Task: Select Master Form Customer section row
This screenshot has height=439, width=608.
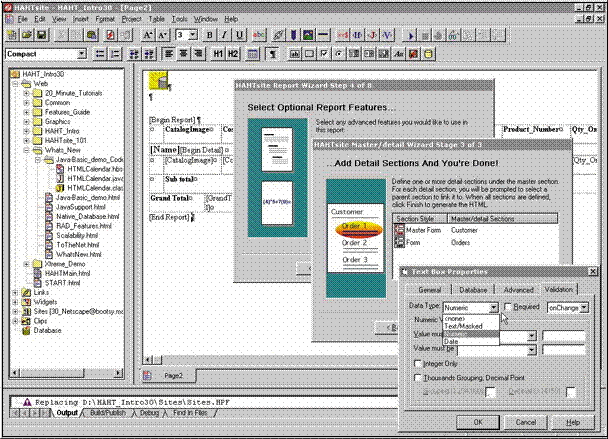Action: (476, 230)
